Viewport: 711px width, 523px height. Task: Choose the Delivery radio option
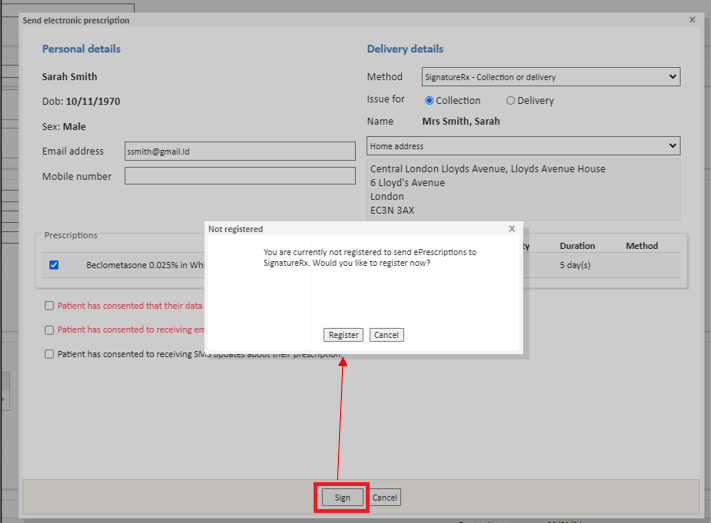coord(511,101)
